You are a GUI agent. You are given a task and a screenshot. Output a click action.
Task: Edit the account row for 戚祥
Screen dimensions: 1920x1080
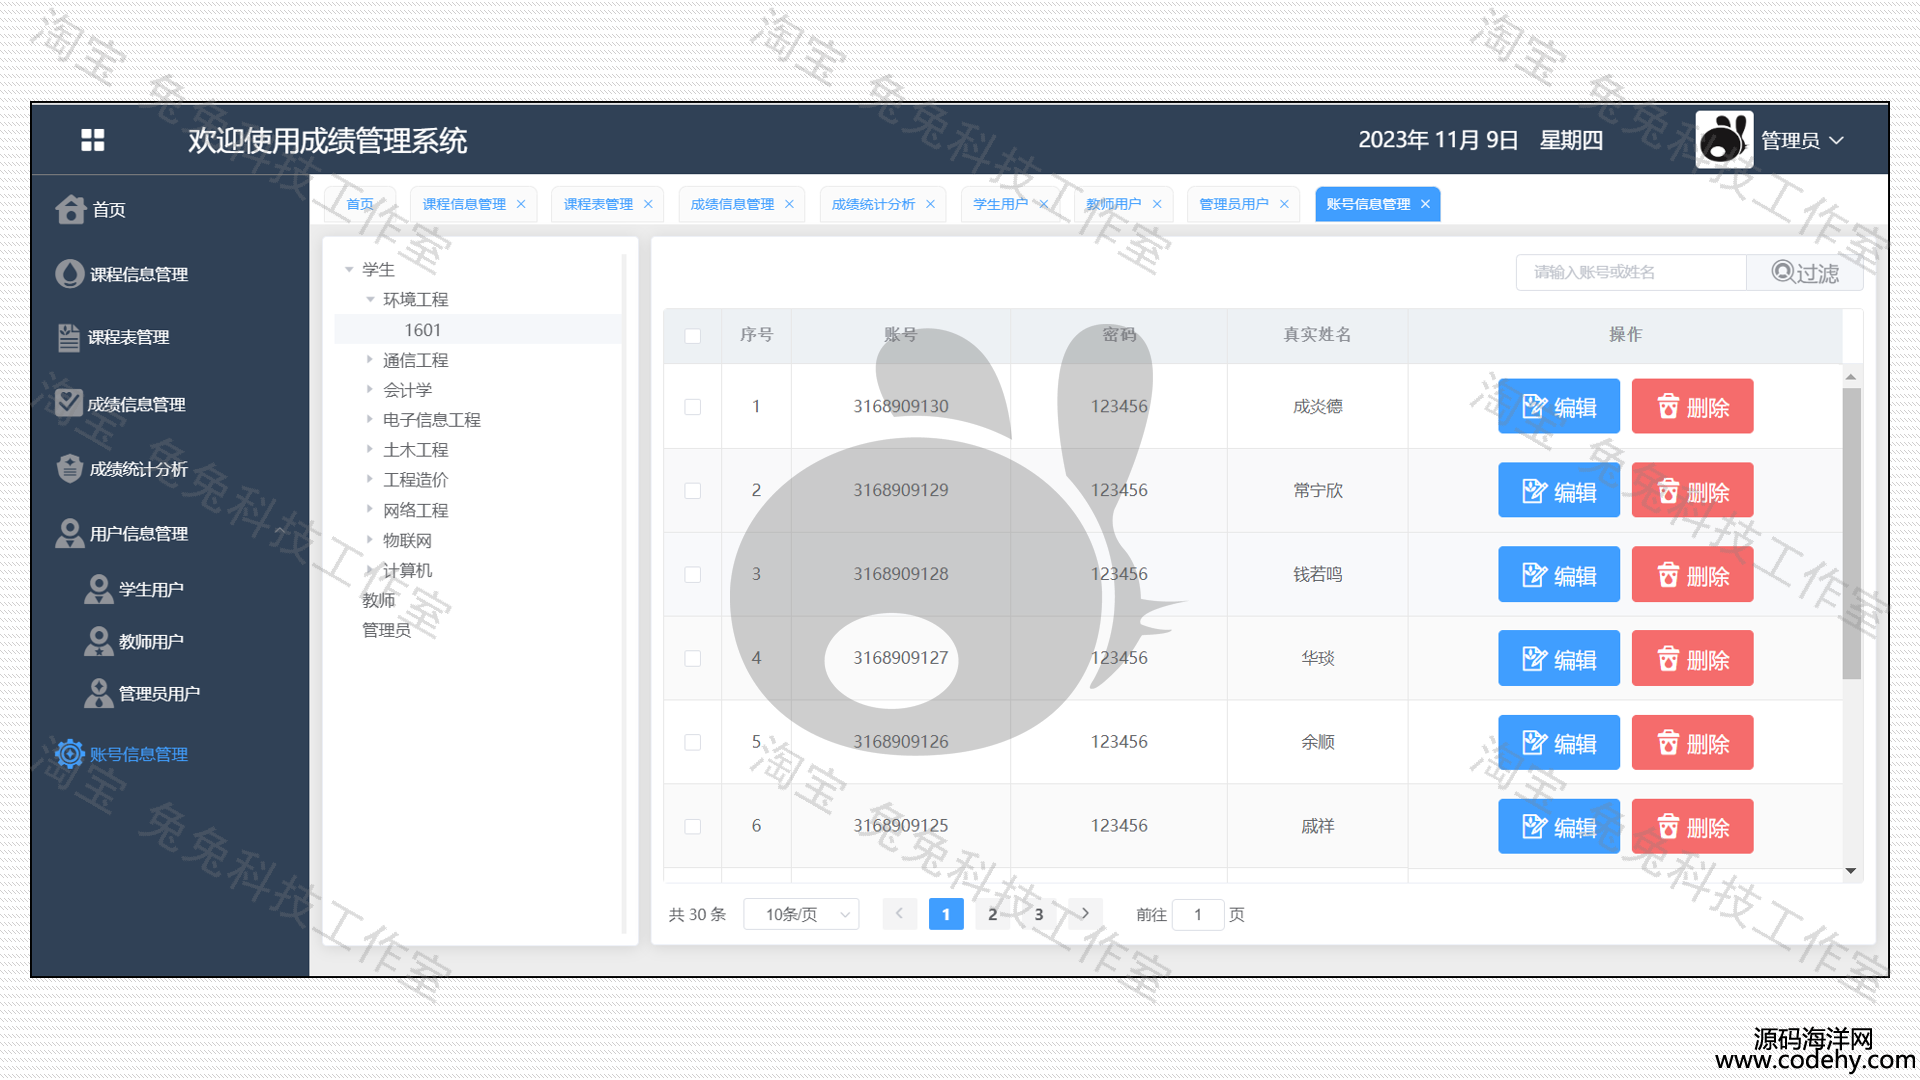pos(1558,826)
